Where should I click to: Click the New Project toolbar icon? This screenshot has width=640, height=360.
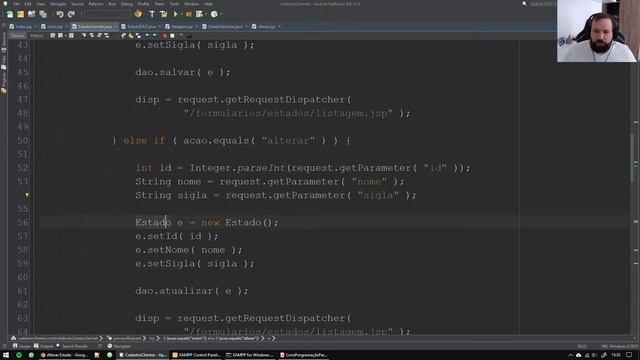tap(20, 14)
